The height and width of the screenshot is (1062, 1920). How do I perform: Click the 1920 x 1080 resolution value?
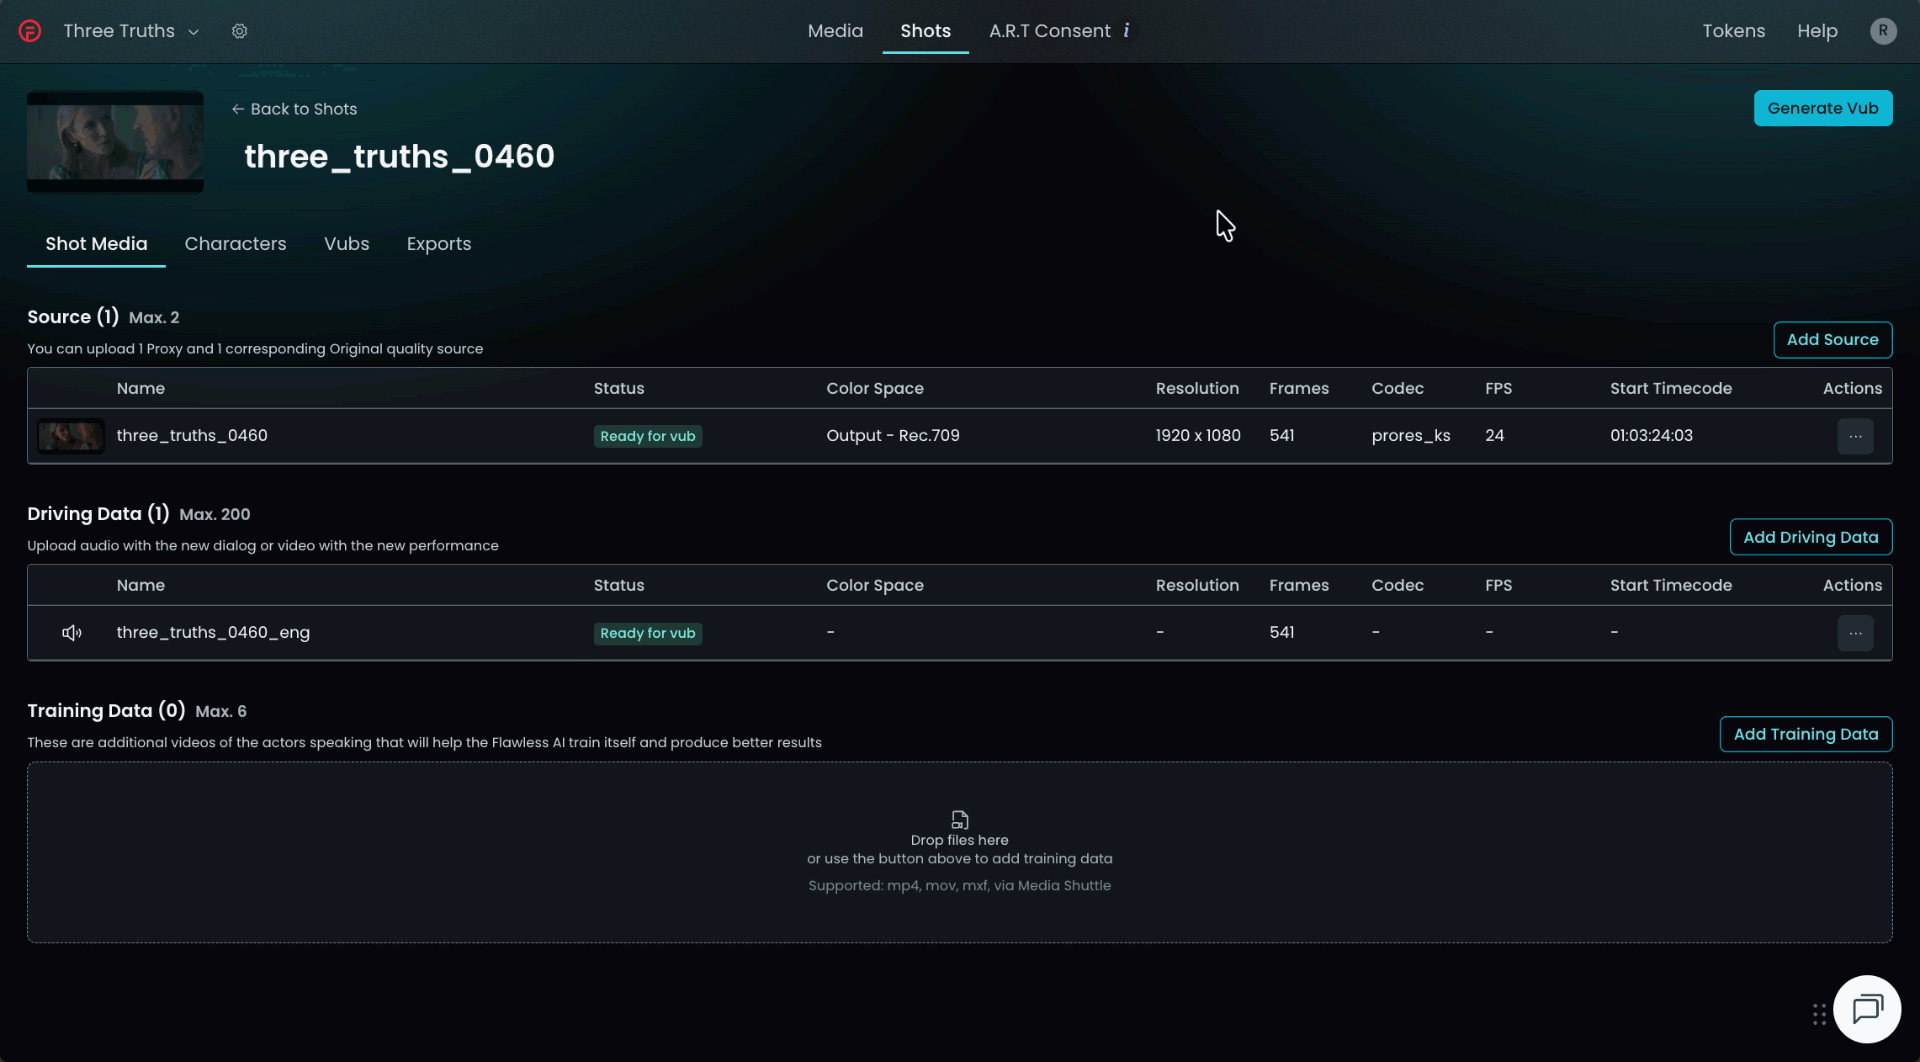pos(1198,436)
